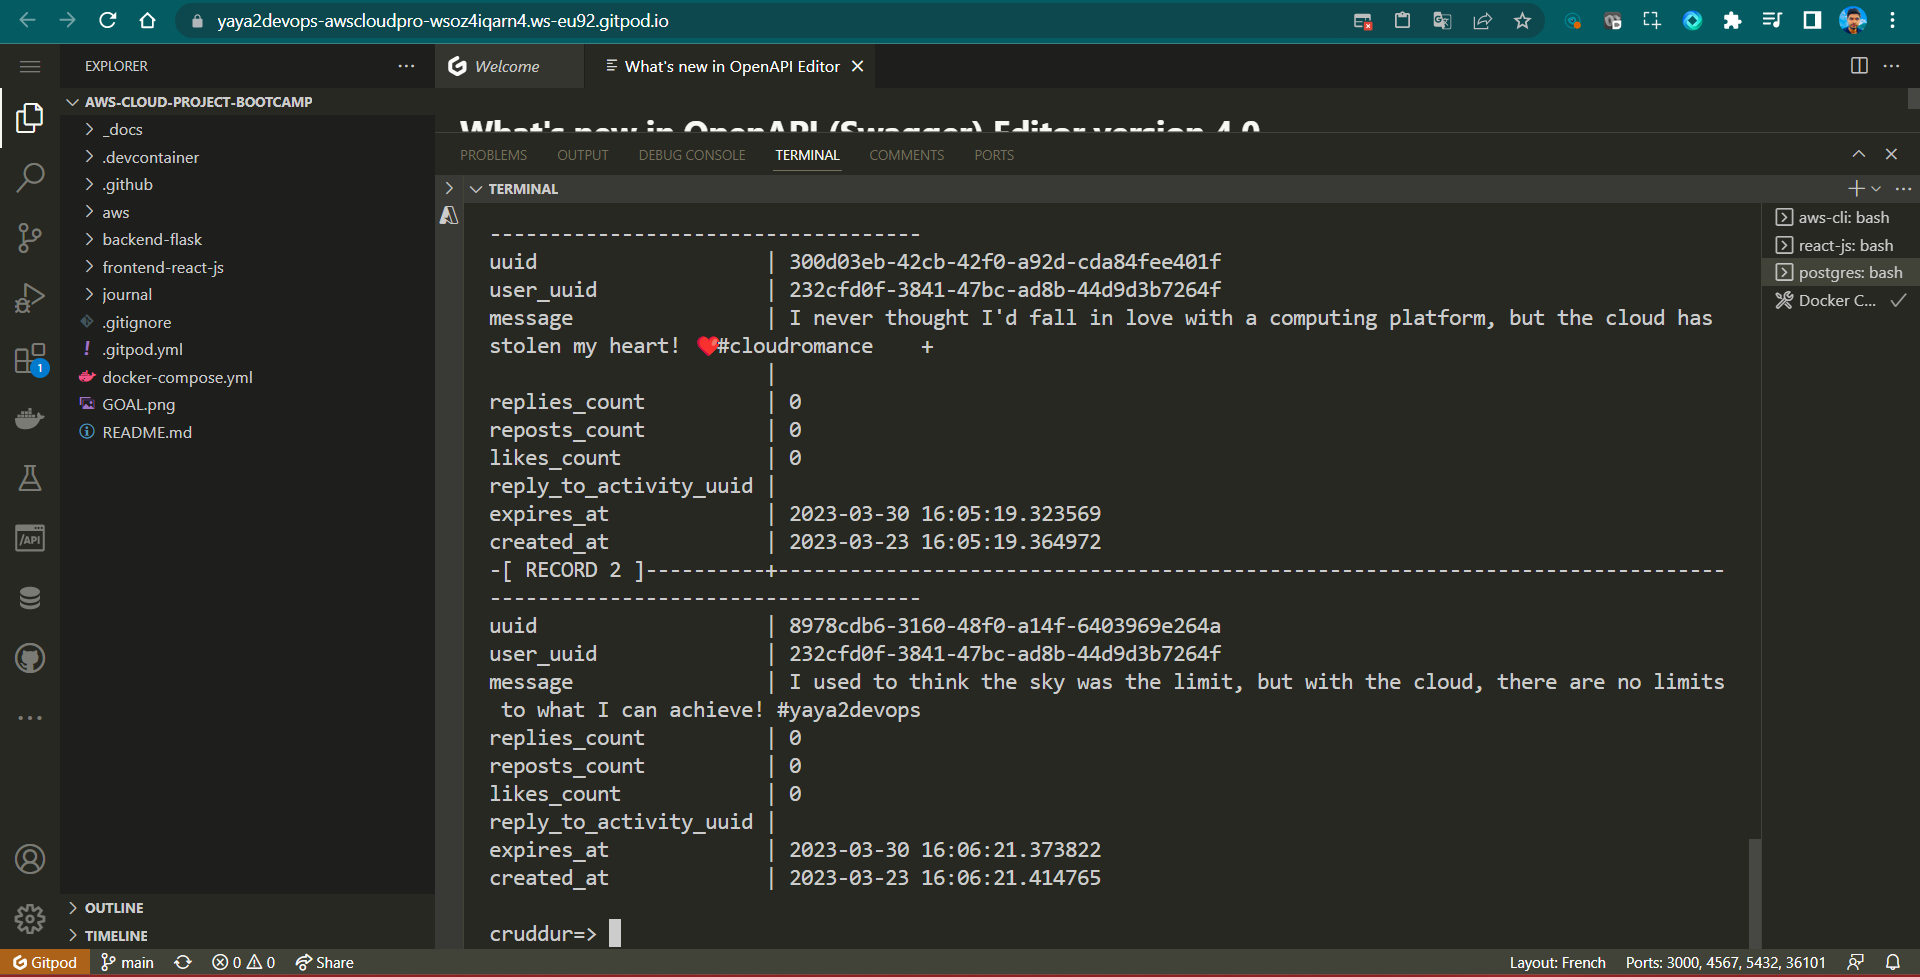Viewport: 1920px width, 977px height.
Task: Open the GOAL.png image file
Action: tap(138, 404)
